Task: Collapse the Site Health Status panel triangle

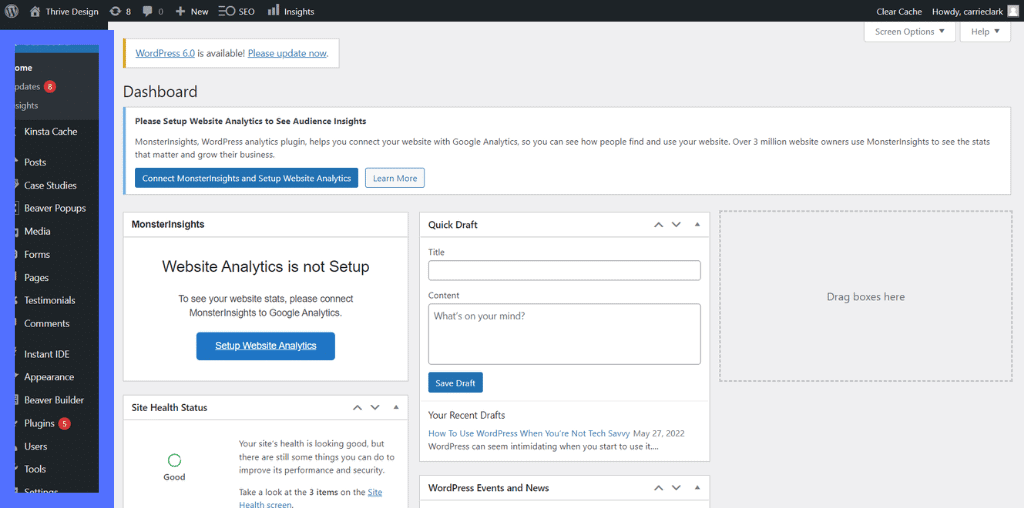Action: [x=396, y=407]
